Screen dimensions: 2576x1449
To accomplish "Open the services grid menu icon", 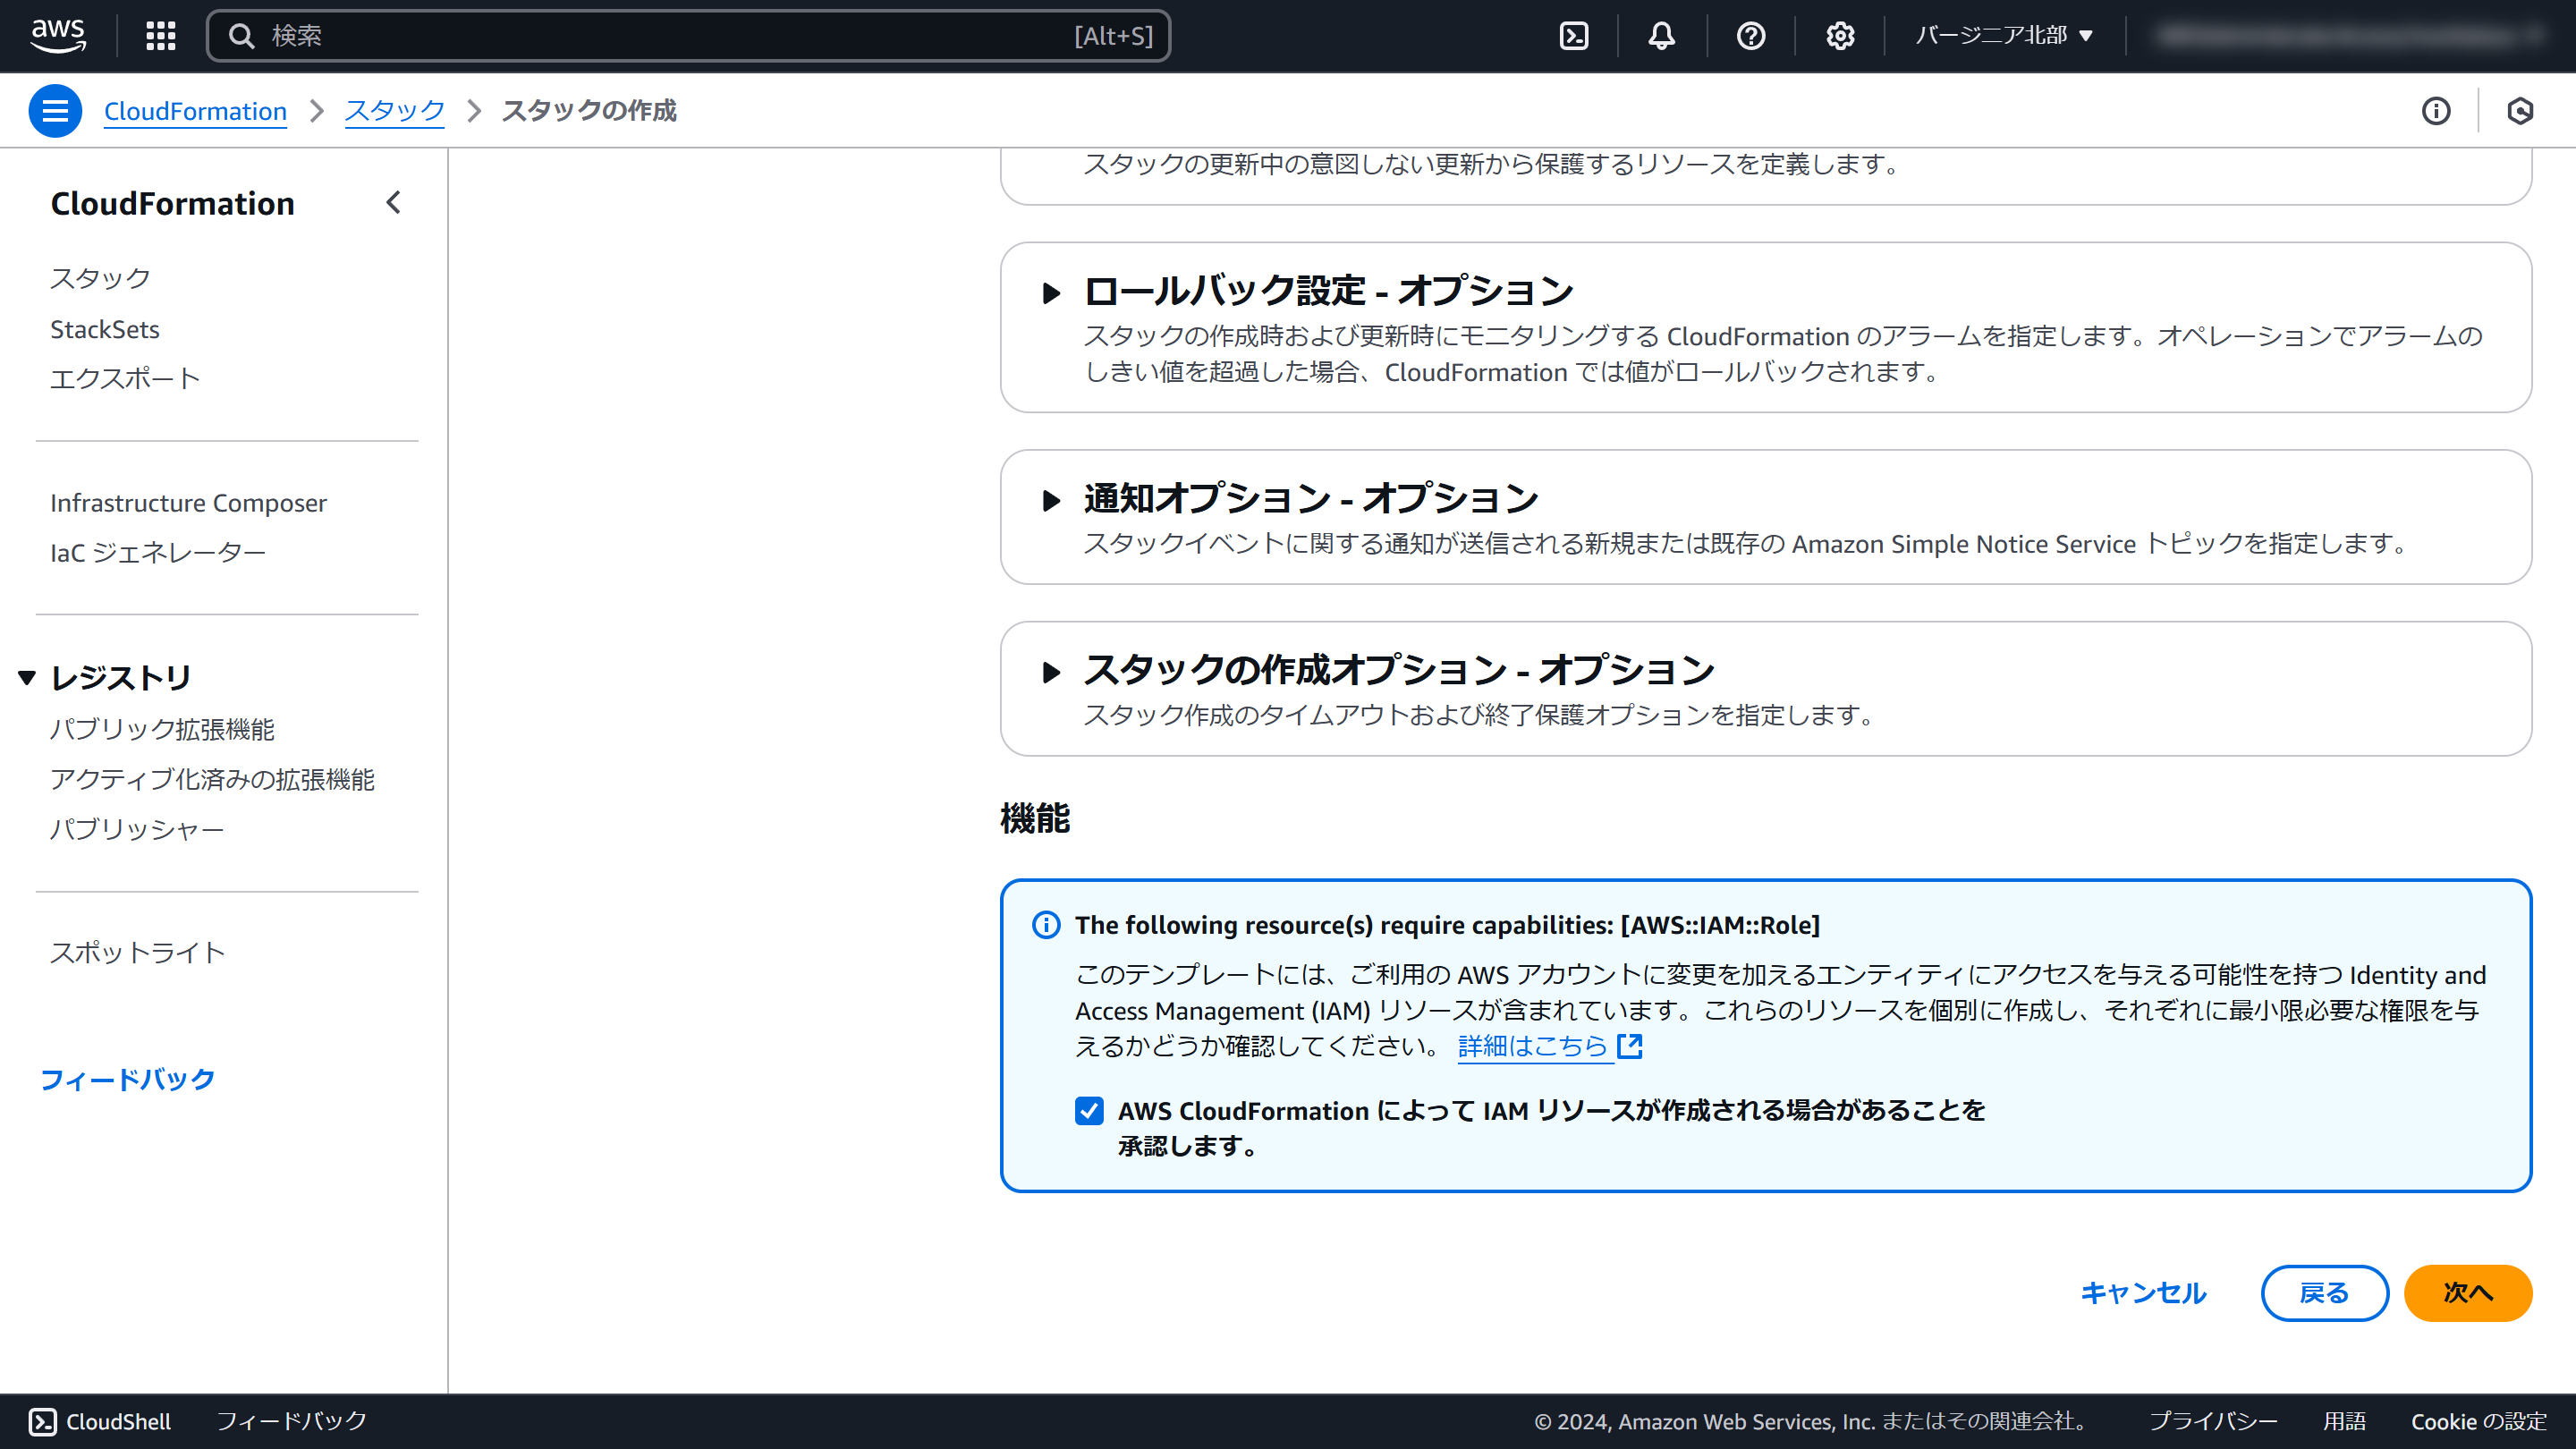I will tap(160, 36).
